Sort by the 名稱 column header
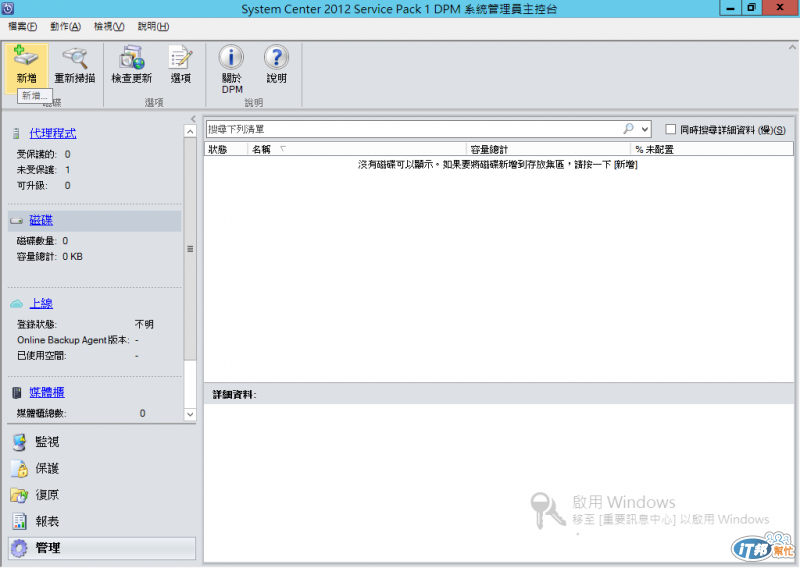The width and height of the screenshot is (800, 568). [357, 150]
